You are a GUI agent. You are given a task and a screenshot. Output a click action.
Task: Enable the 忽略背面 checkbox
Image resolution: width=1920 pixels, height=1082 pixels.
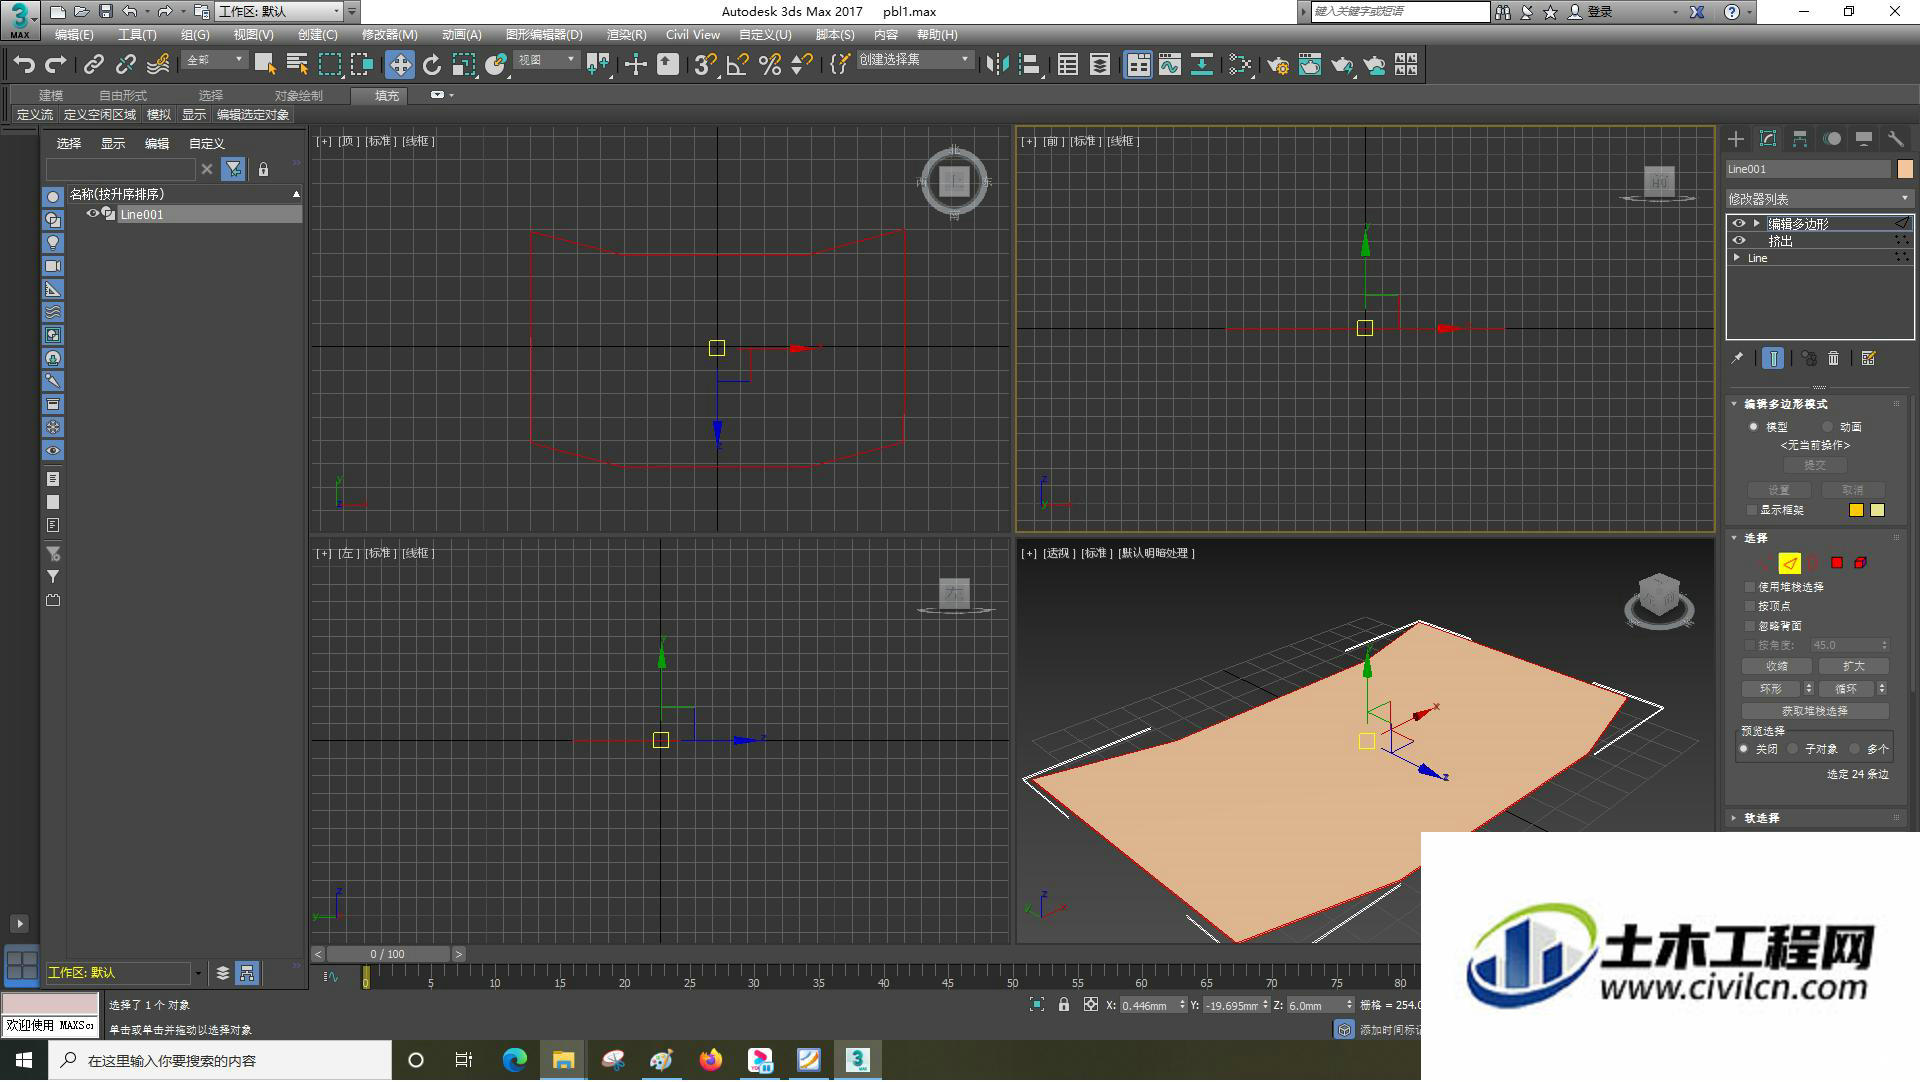point(1750,626)
